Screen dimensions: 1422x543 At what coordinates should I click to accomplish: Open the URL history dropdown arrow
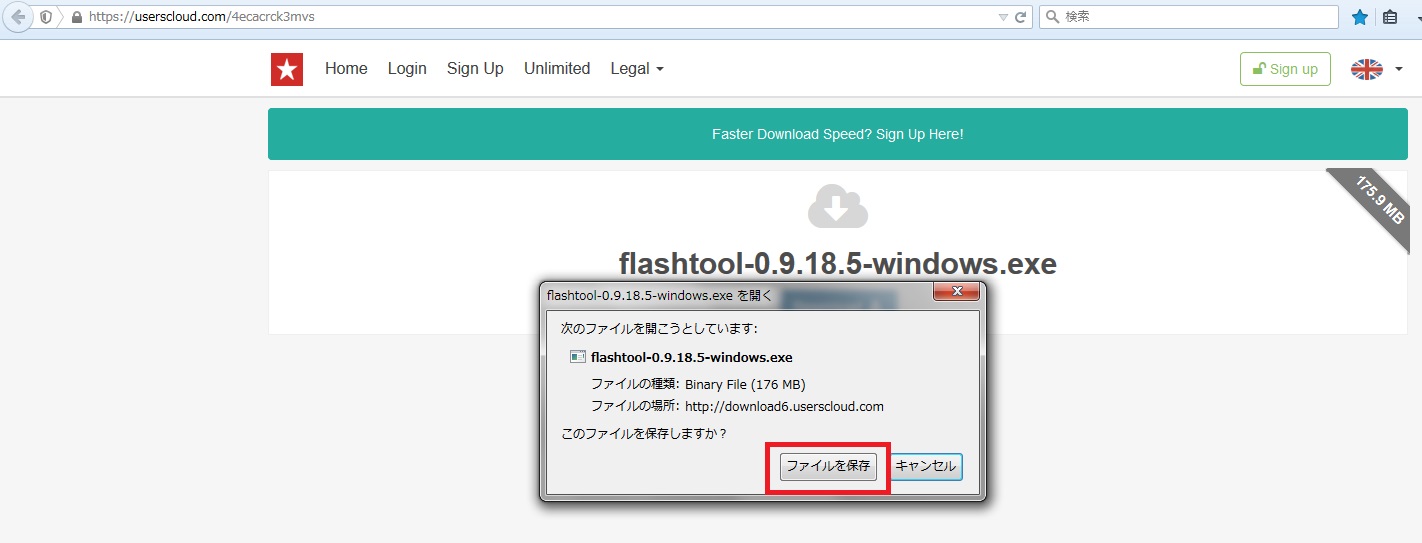tap(1003, 17)
